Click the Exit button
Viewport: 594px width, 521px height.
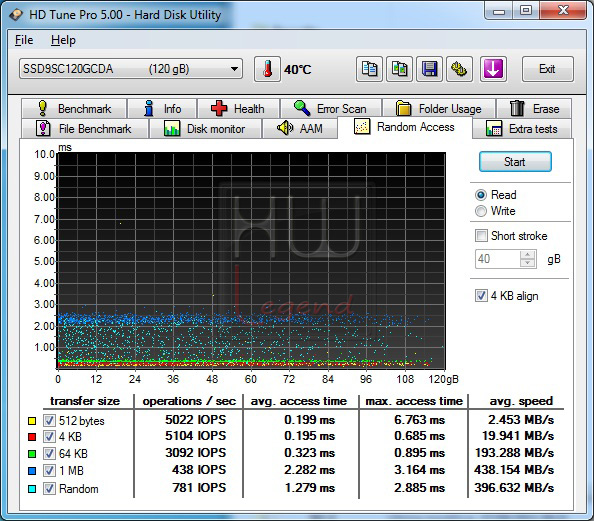[x=547, y=69]
